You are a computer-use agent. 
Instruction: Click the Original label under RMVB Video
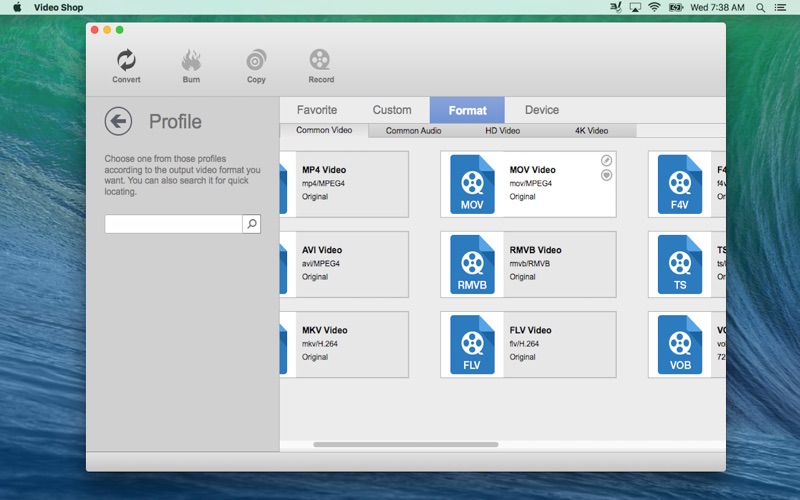(x=522, y=277)
